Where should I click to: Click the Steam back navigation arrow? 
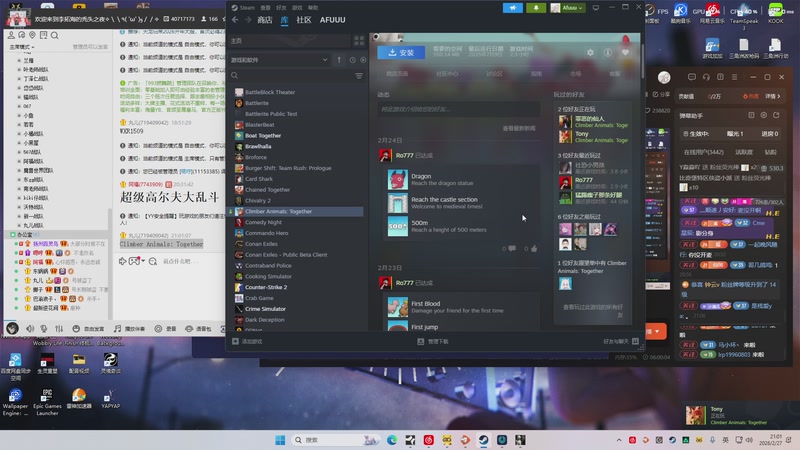235,20
